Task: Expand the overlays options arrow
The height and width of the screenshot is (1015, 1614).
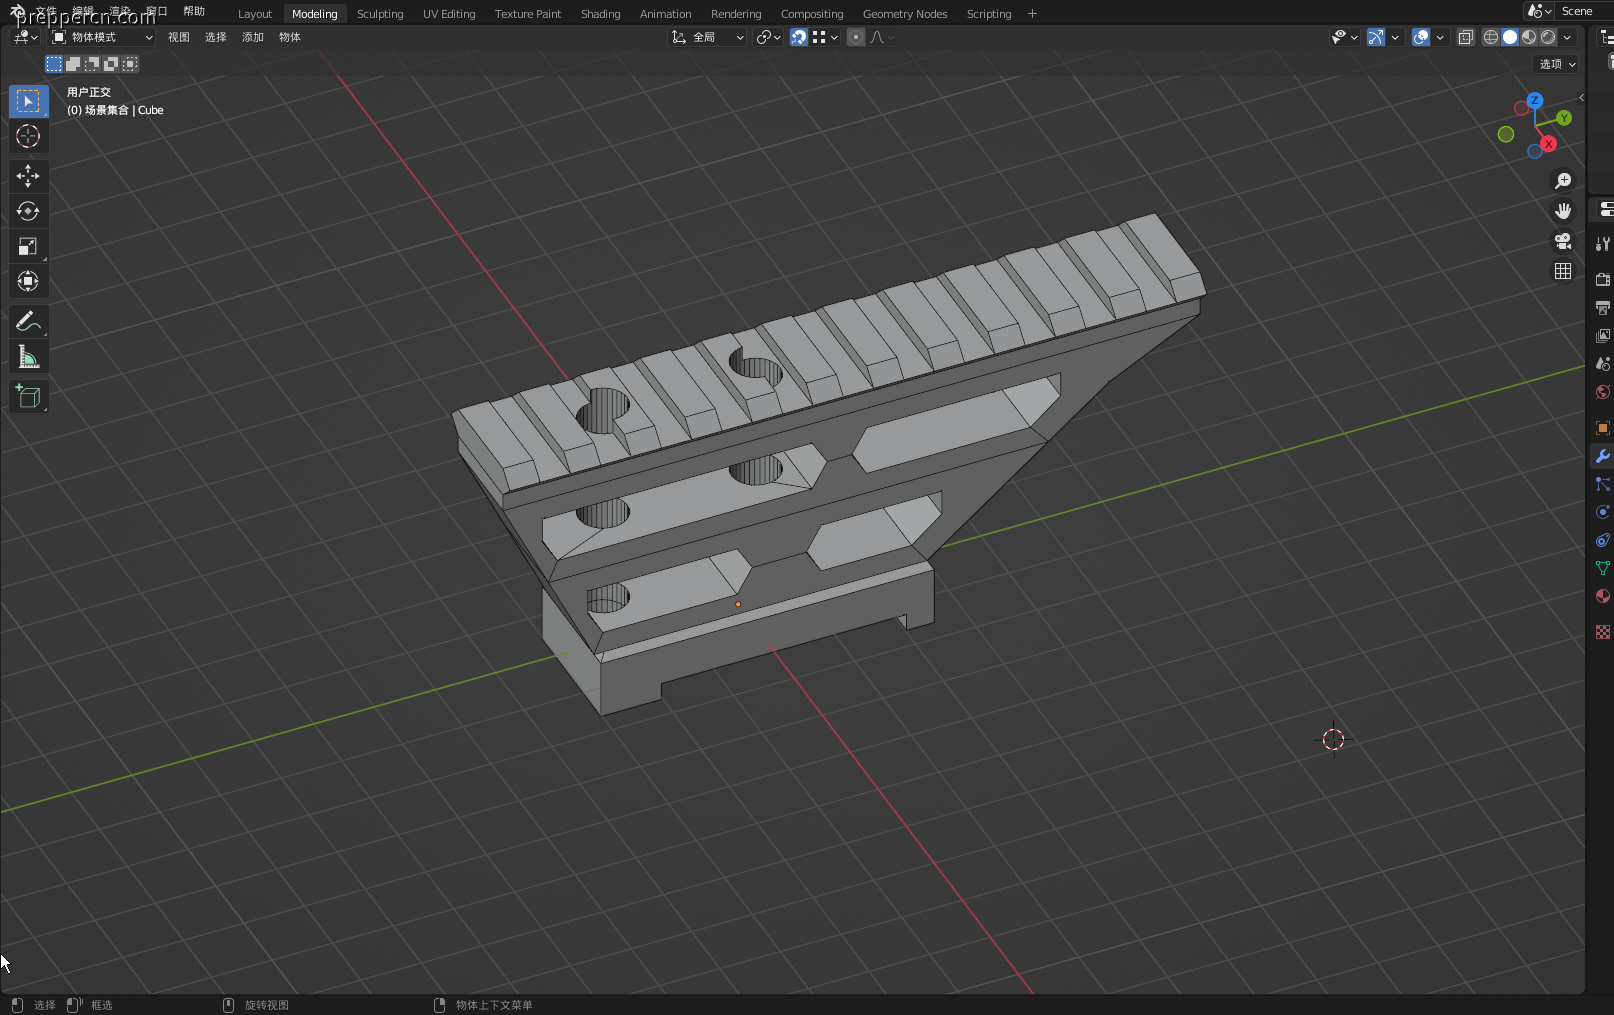Action: (1440, 37)
